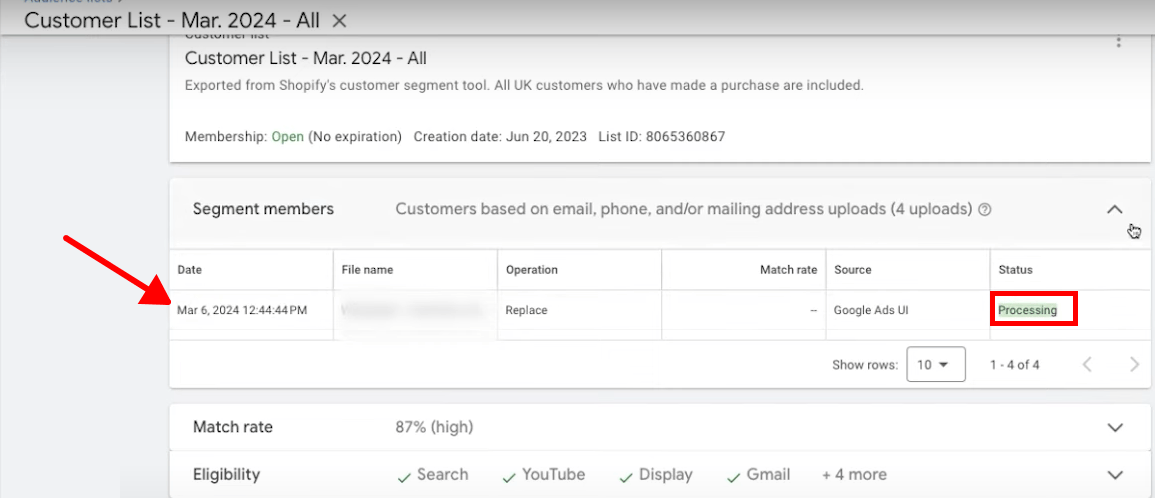Expand the Match rate section
The image size is (1155, 498).
pyautogui.click(x=1115, y=427)
